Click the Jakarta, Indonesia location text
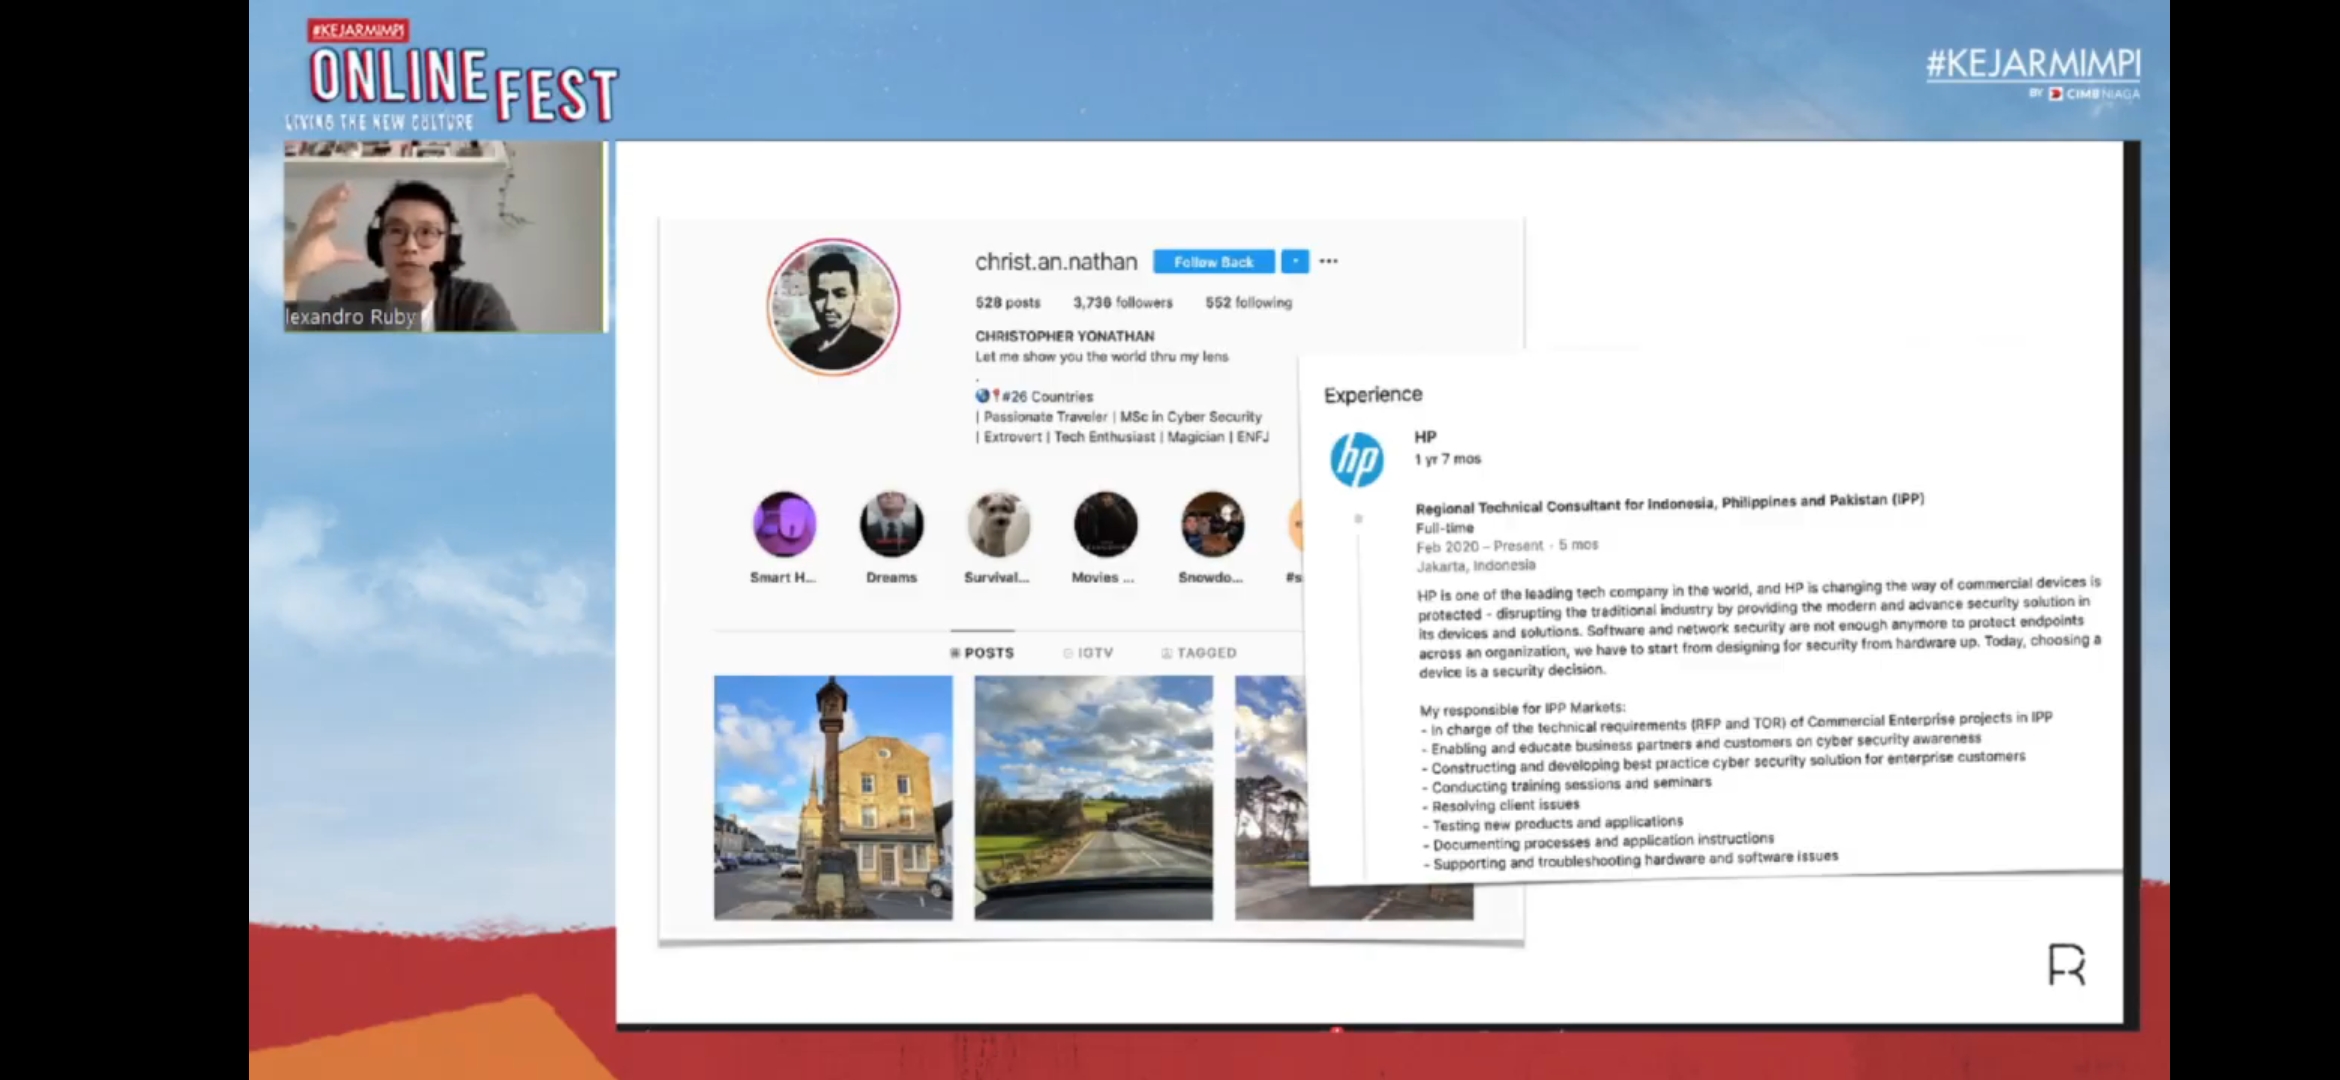The width and height of the screenshot is (2340, 1080). tap(1475, 565)
